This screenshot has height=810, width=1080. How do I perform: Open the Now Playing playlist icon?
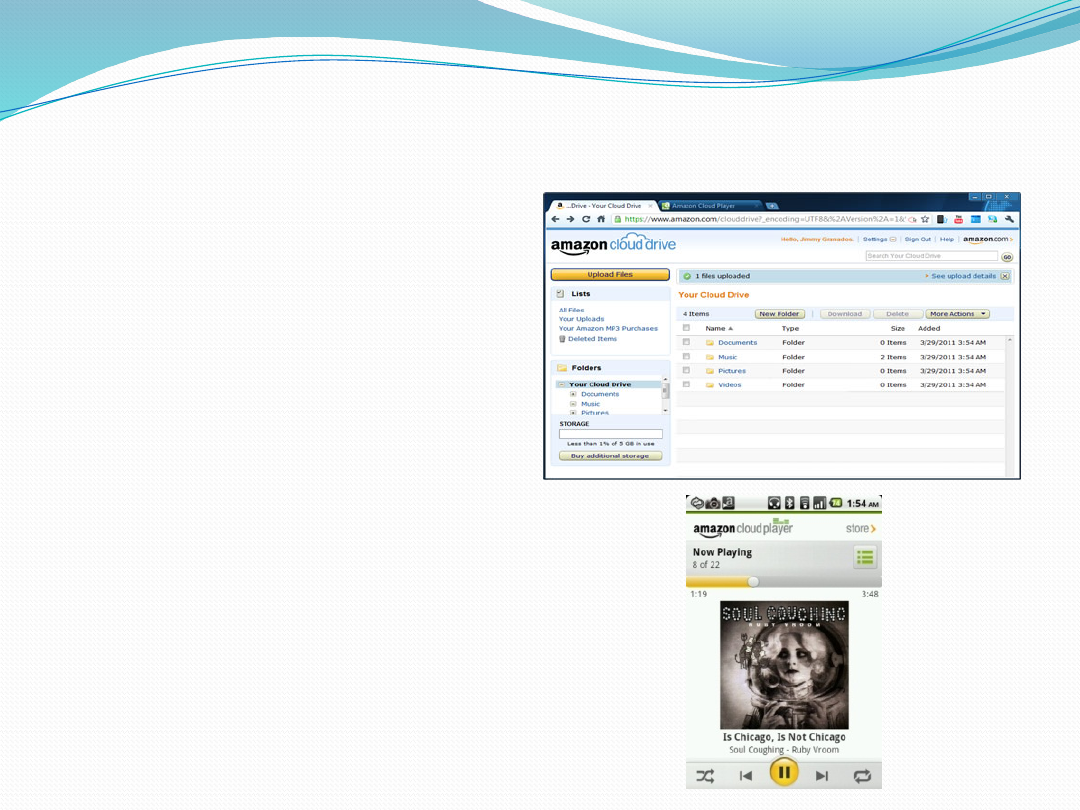click(865, 557)
